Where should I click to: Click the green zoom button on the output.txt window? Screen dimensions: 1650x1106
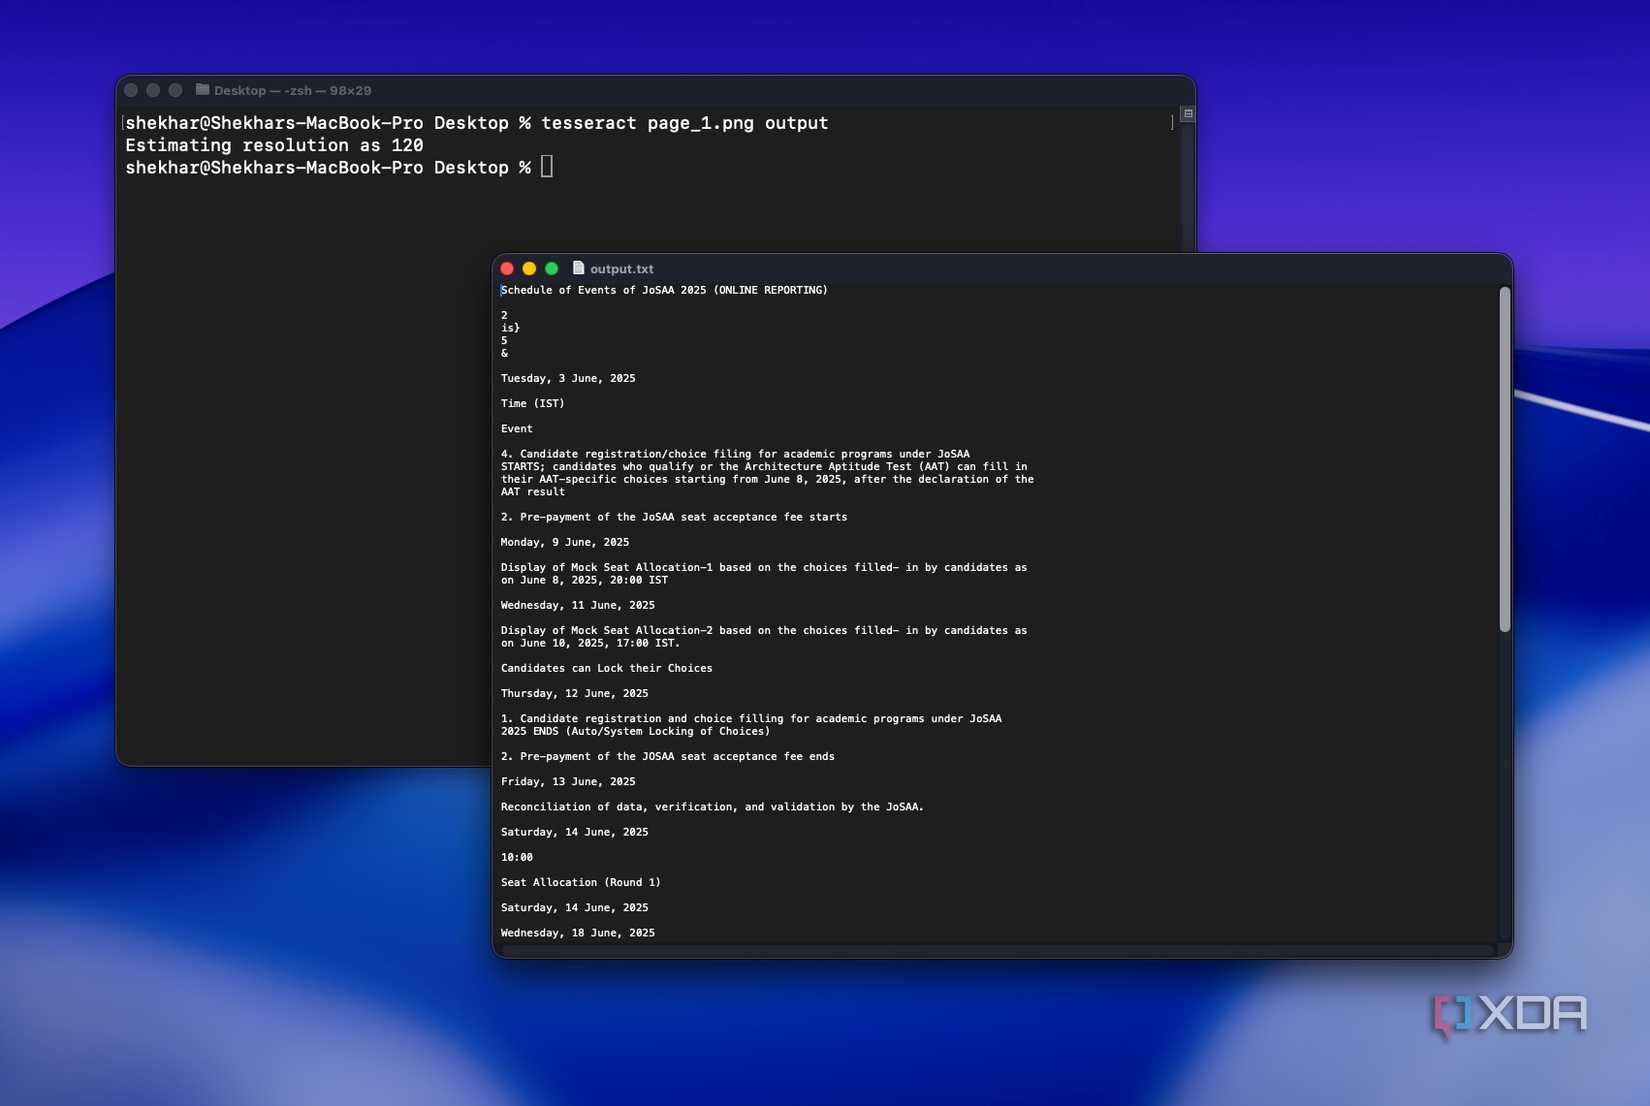(x=552, y=268)
